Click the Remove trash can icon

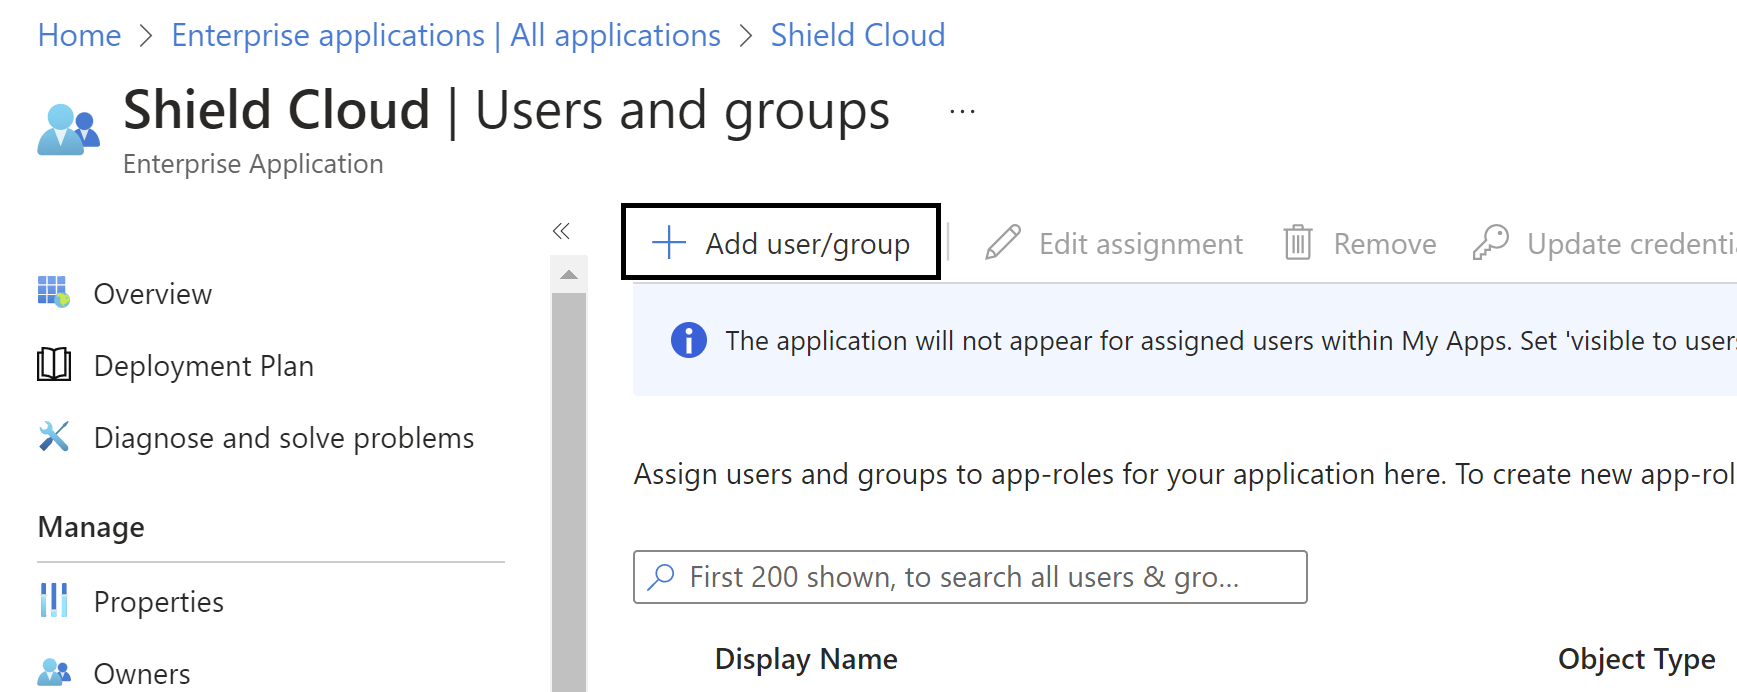[x=1298, y=242]
